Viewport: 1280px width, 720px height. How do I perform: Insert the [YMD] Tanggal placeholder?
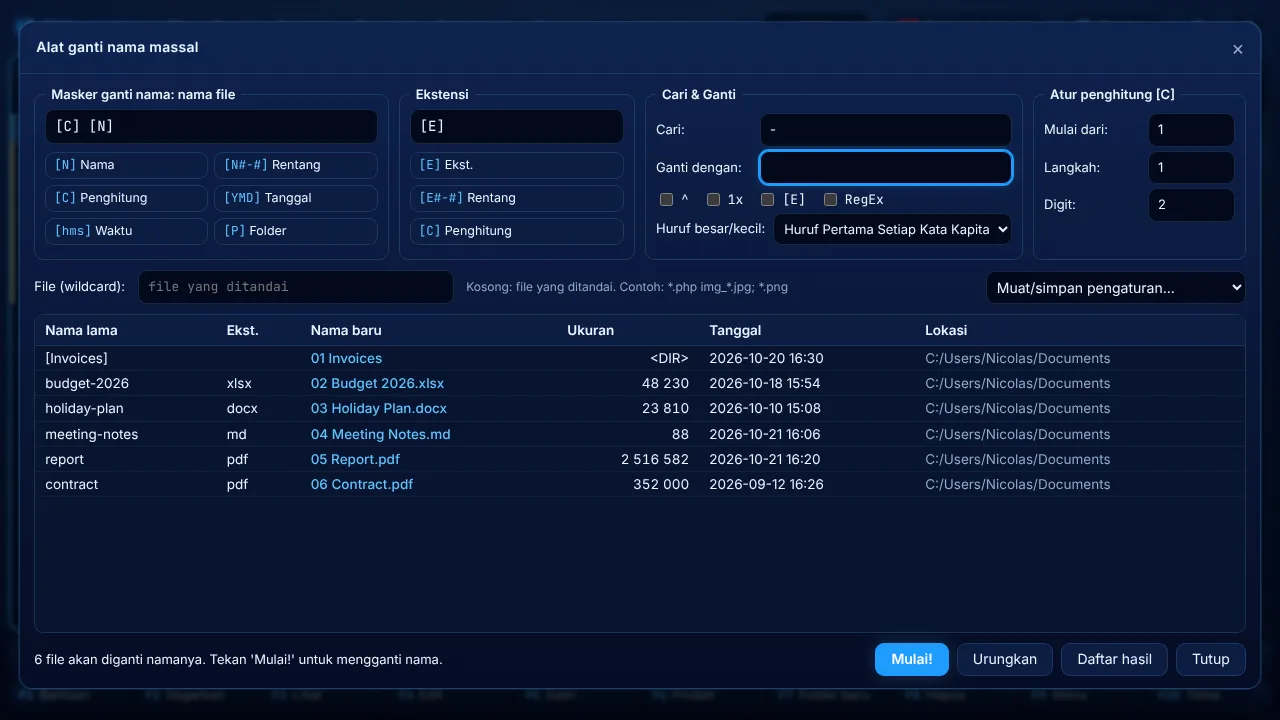pos(295,198)
